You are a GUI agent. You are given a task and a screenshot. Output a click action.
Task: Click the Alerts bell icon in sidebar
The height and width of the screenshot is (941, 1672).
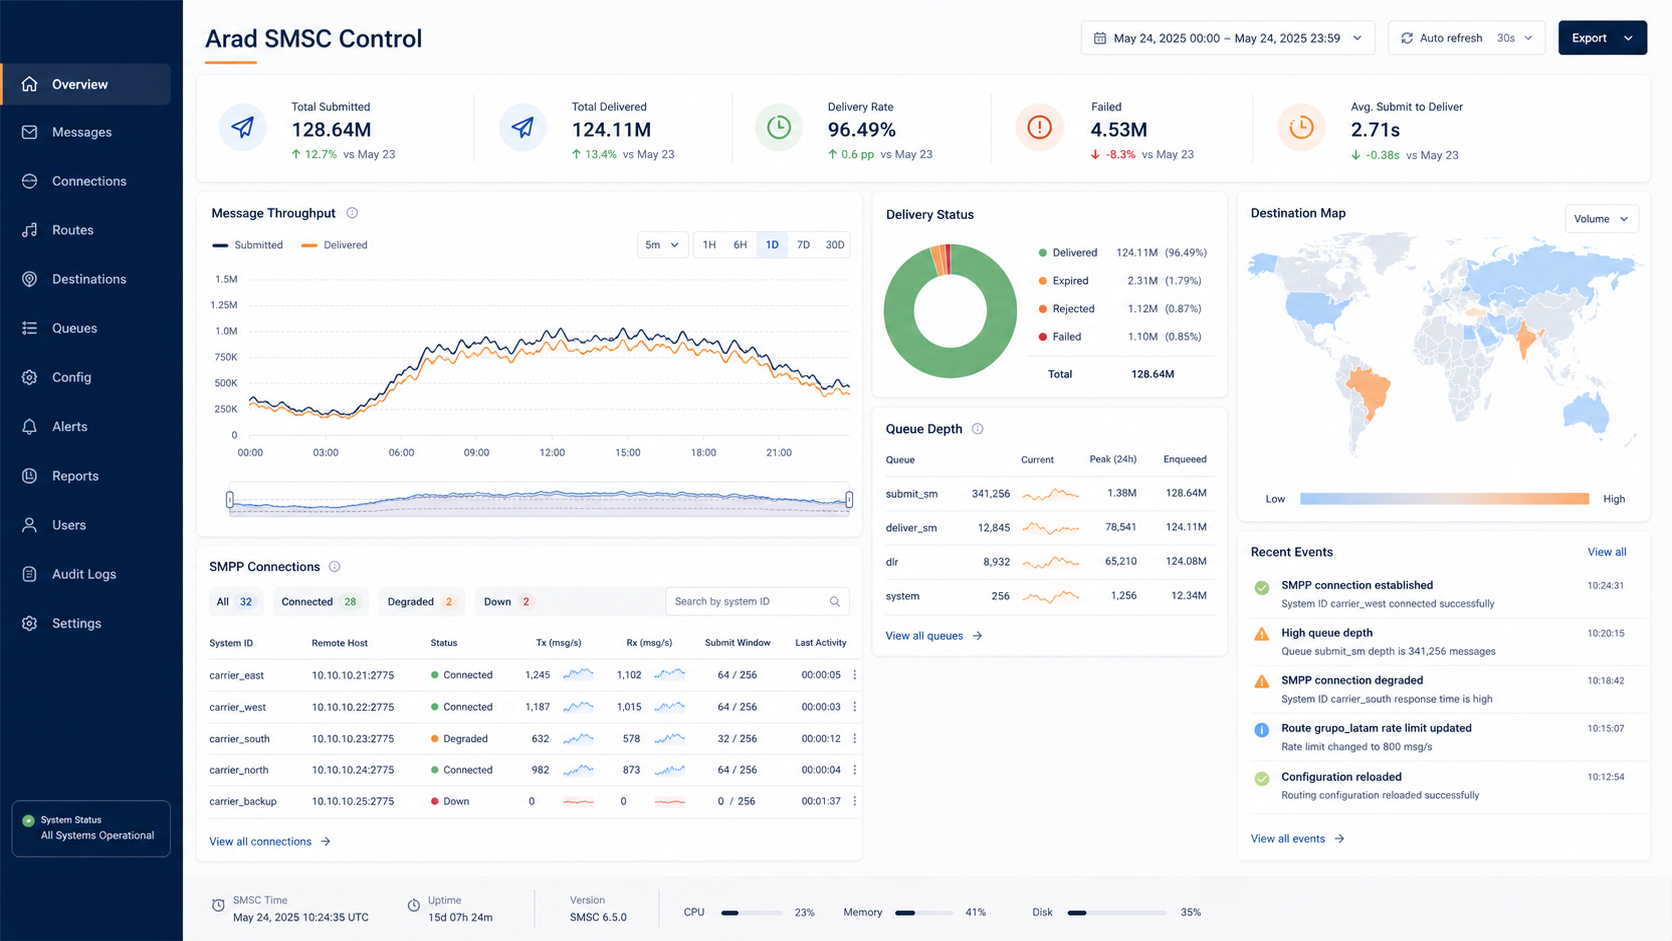[x=30, y=426]
